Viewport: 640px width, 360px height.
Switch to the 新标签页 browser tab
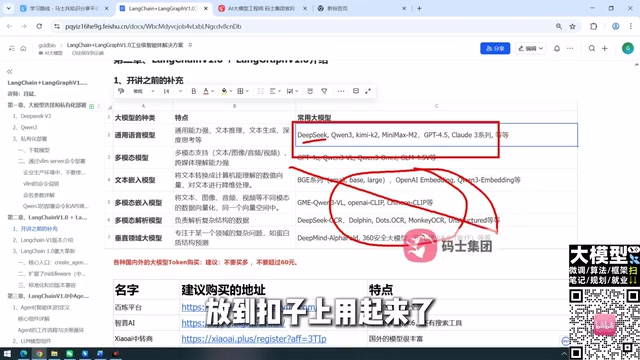(362, 8)
